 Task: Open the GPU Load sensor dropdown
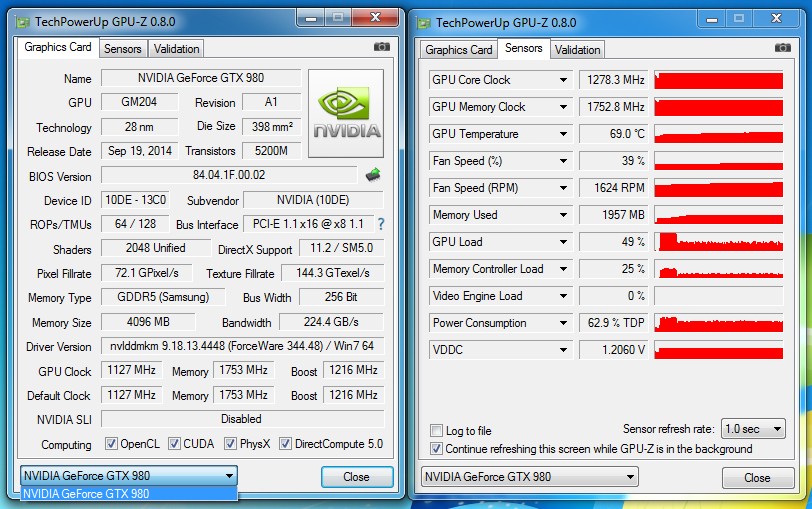click(563, 242)
